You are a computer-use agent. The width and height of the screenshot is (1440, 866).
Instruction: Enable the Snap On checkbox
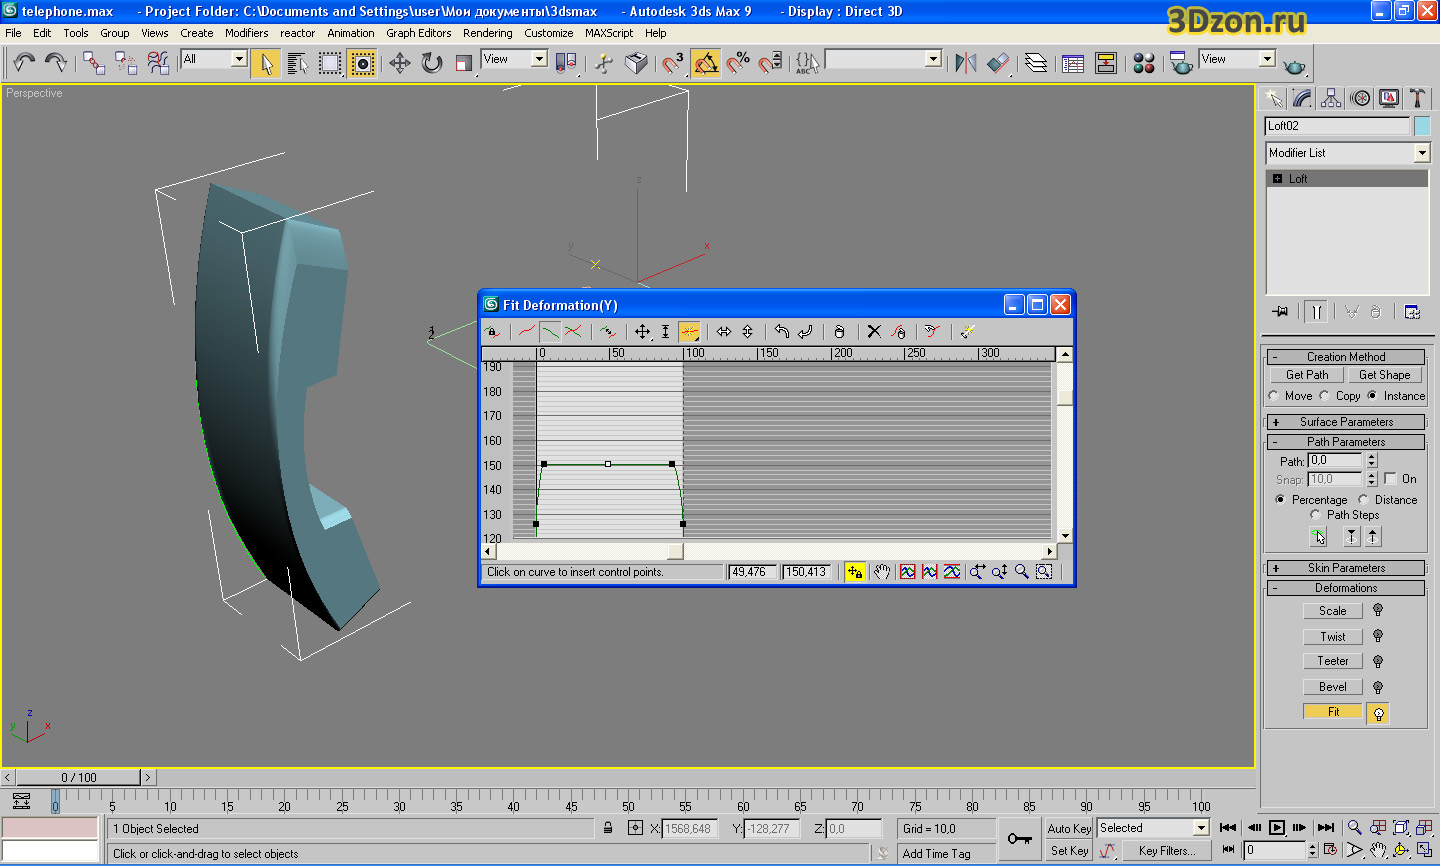click(1390, 479)
